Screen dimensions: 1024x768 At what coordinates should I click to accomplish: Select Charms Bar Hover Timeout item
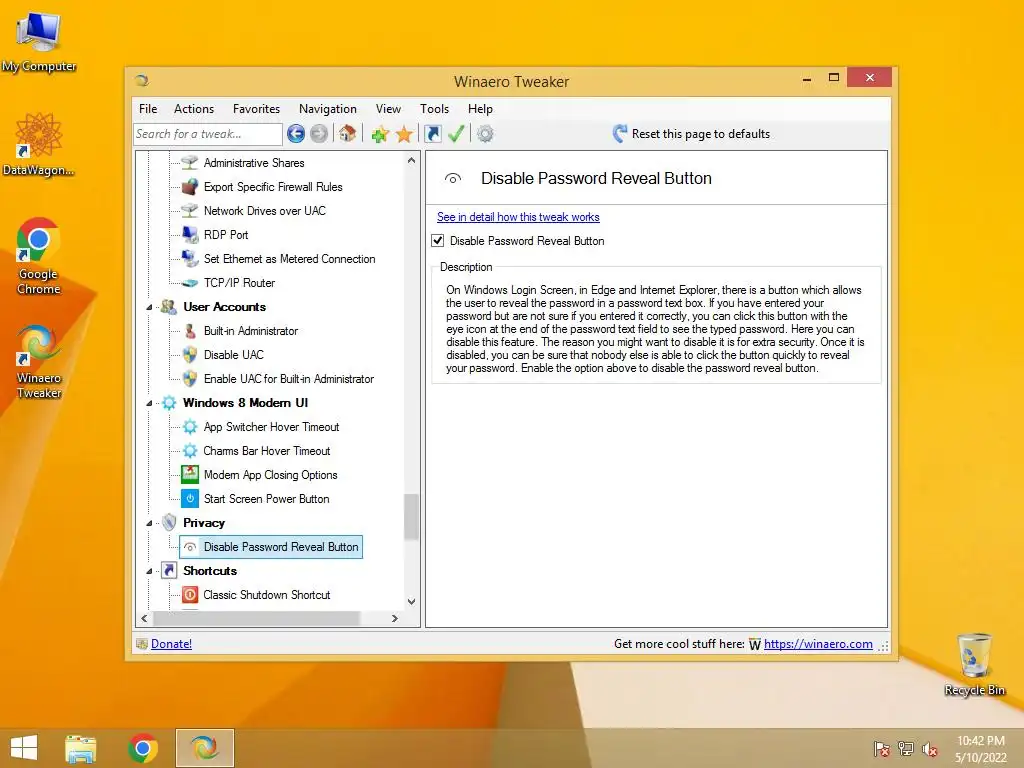[x=267, y=451]
